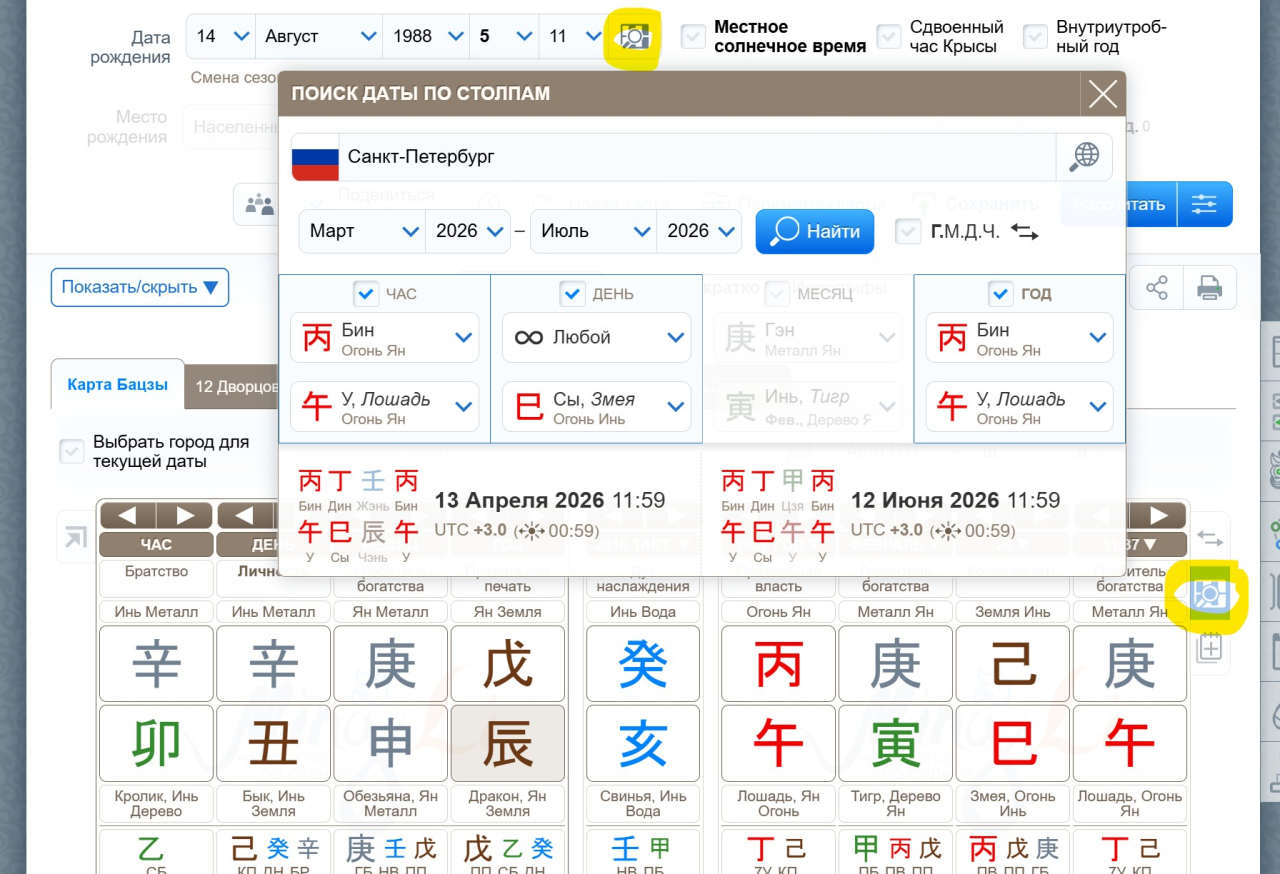Screen dimensions: 1280x874
Task: Expand the start month Март dropdown
Action: tap(362, 231)
